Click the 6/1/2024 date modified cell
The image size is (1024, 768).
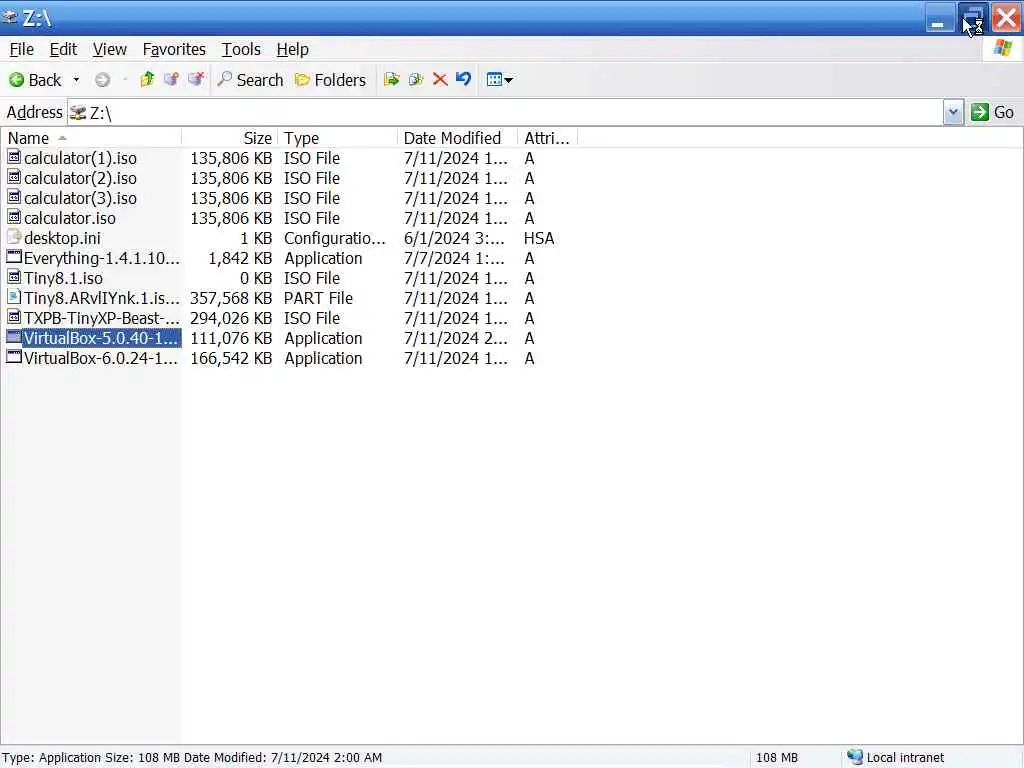click(454, 238)
